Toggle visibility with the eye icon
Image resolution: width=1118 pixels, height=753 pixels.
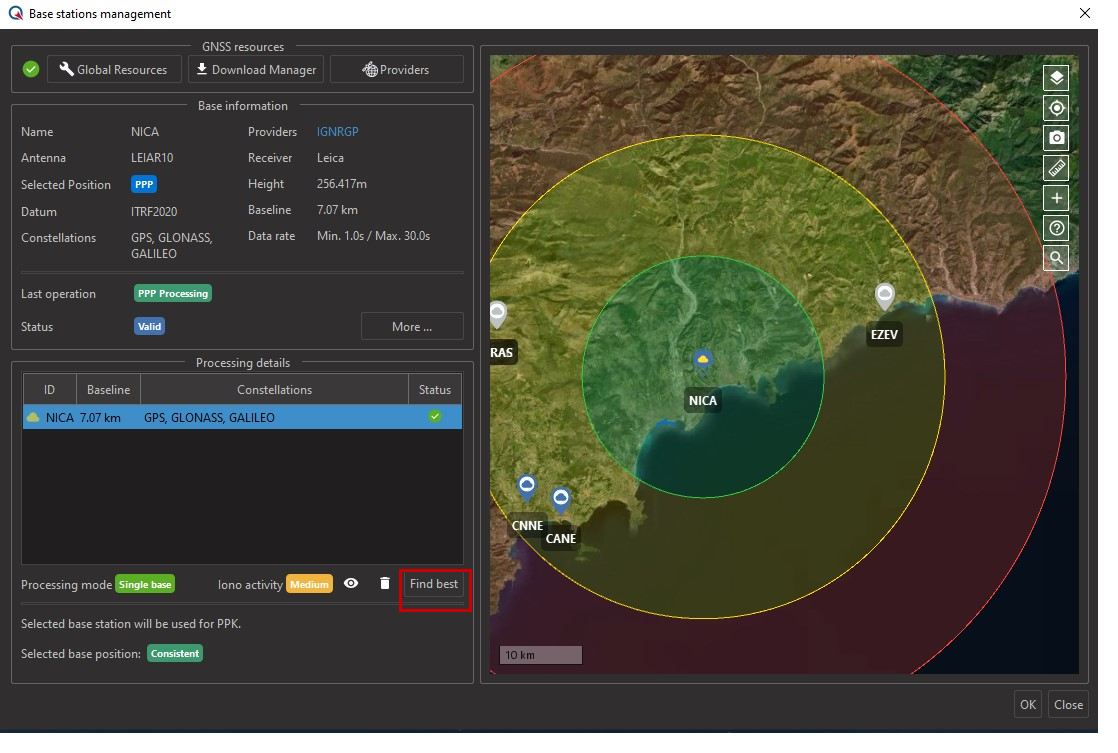[351, 584]
